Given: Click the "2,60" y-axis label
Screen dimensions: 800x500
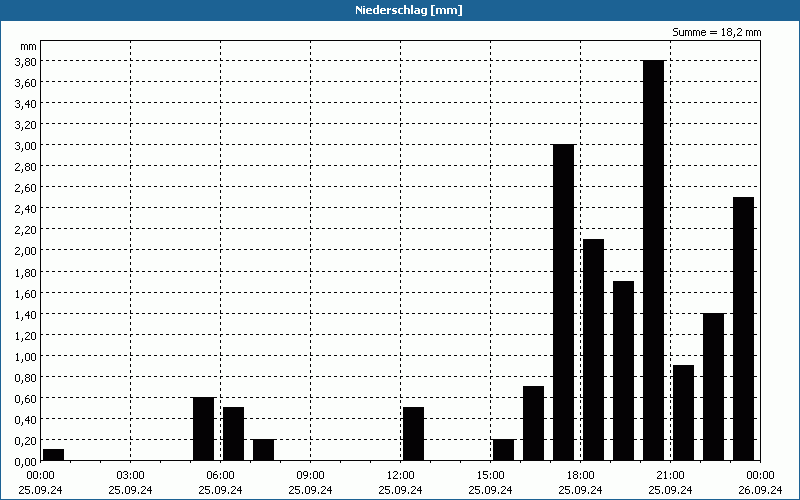Looking at the screenshot, I should point(28,188).
